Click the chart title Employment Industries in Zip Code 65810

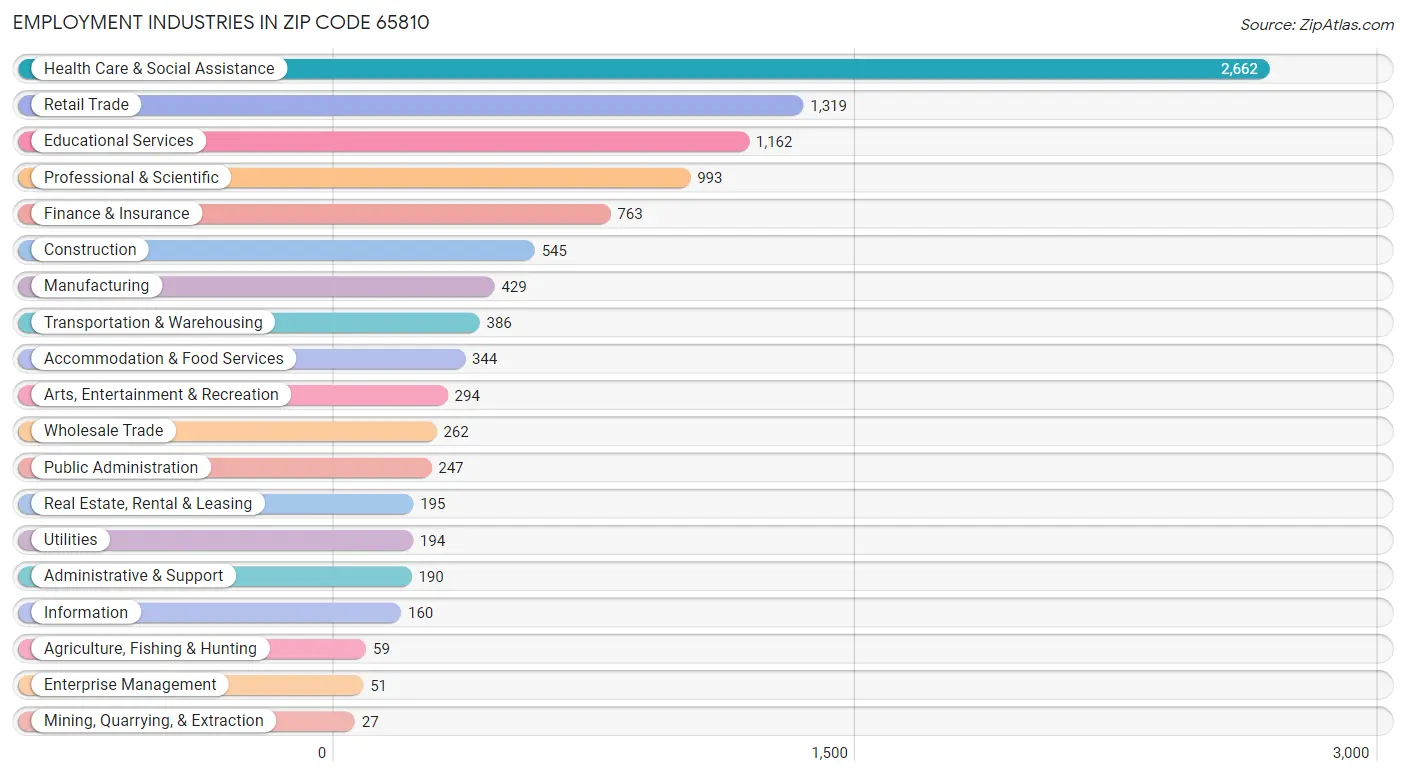click(221, 22)
